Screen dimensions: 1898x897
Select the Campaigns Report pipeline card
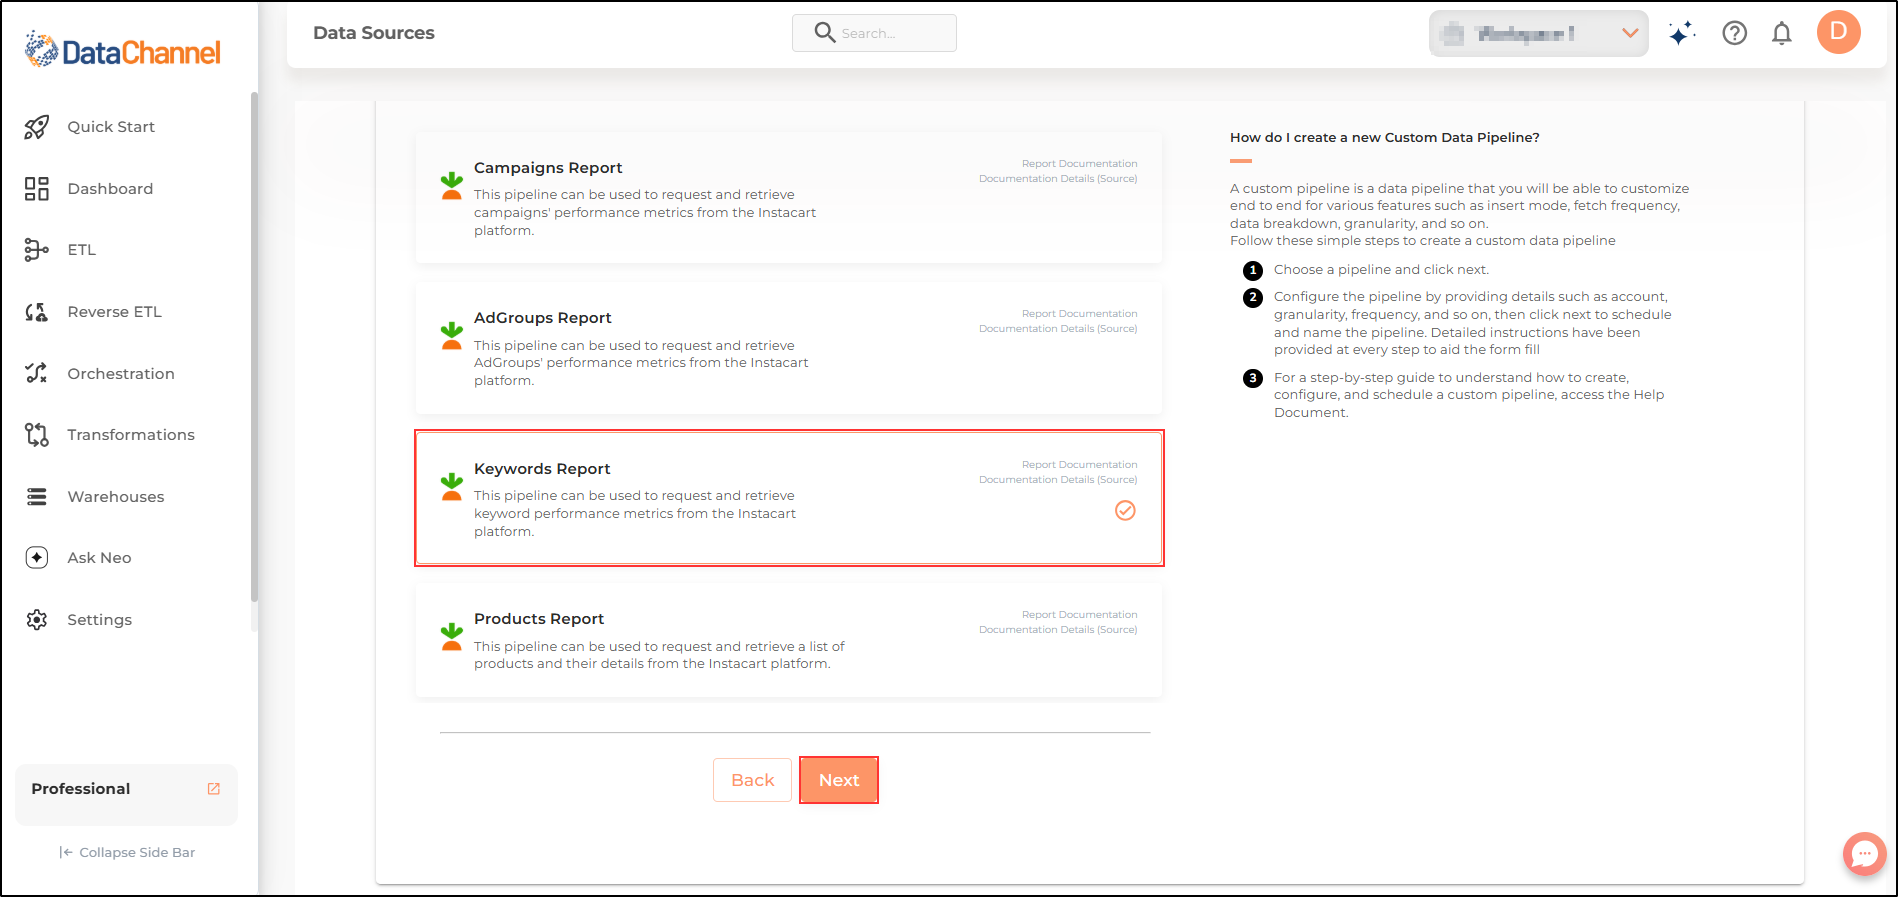pyautogui.click(x=789, y=198)
